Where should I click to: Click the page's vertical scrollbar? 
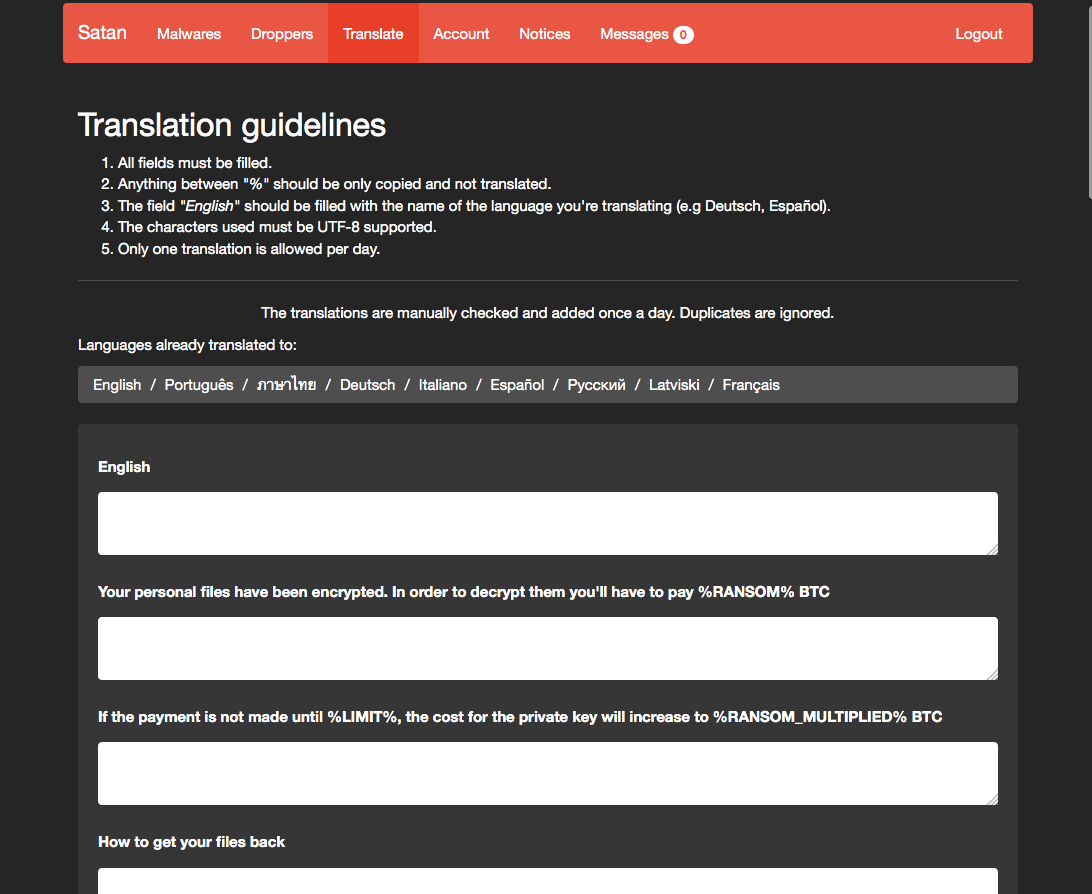tap(1086, 100)
